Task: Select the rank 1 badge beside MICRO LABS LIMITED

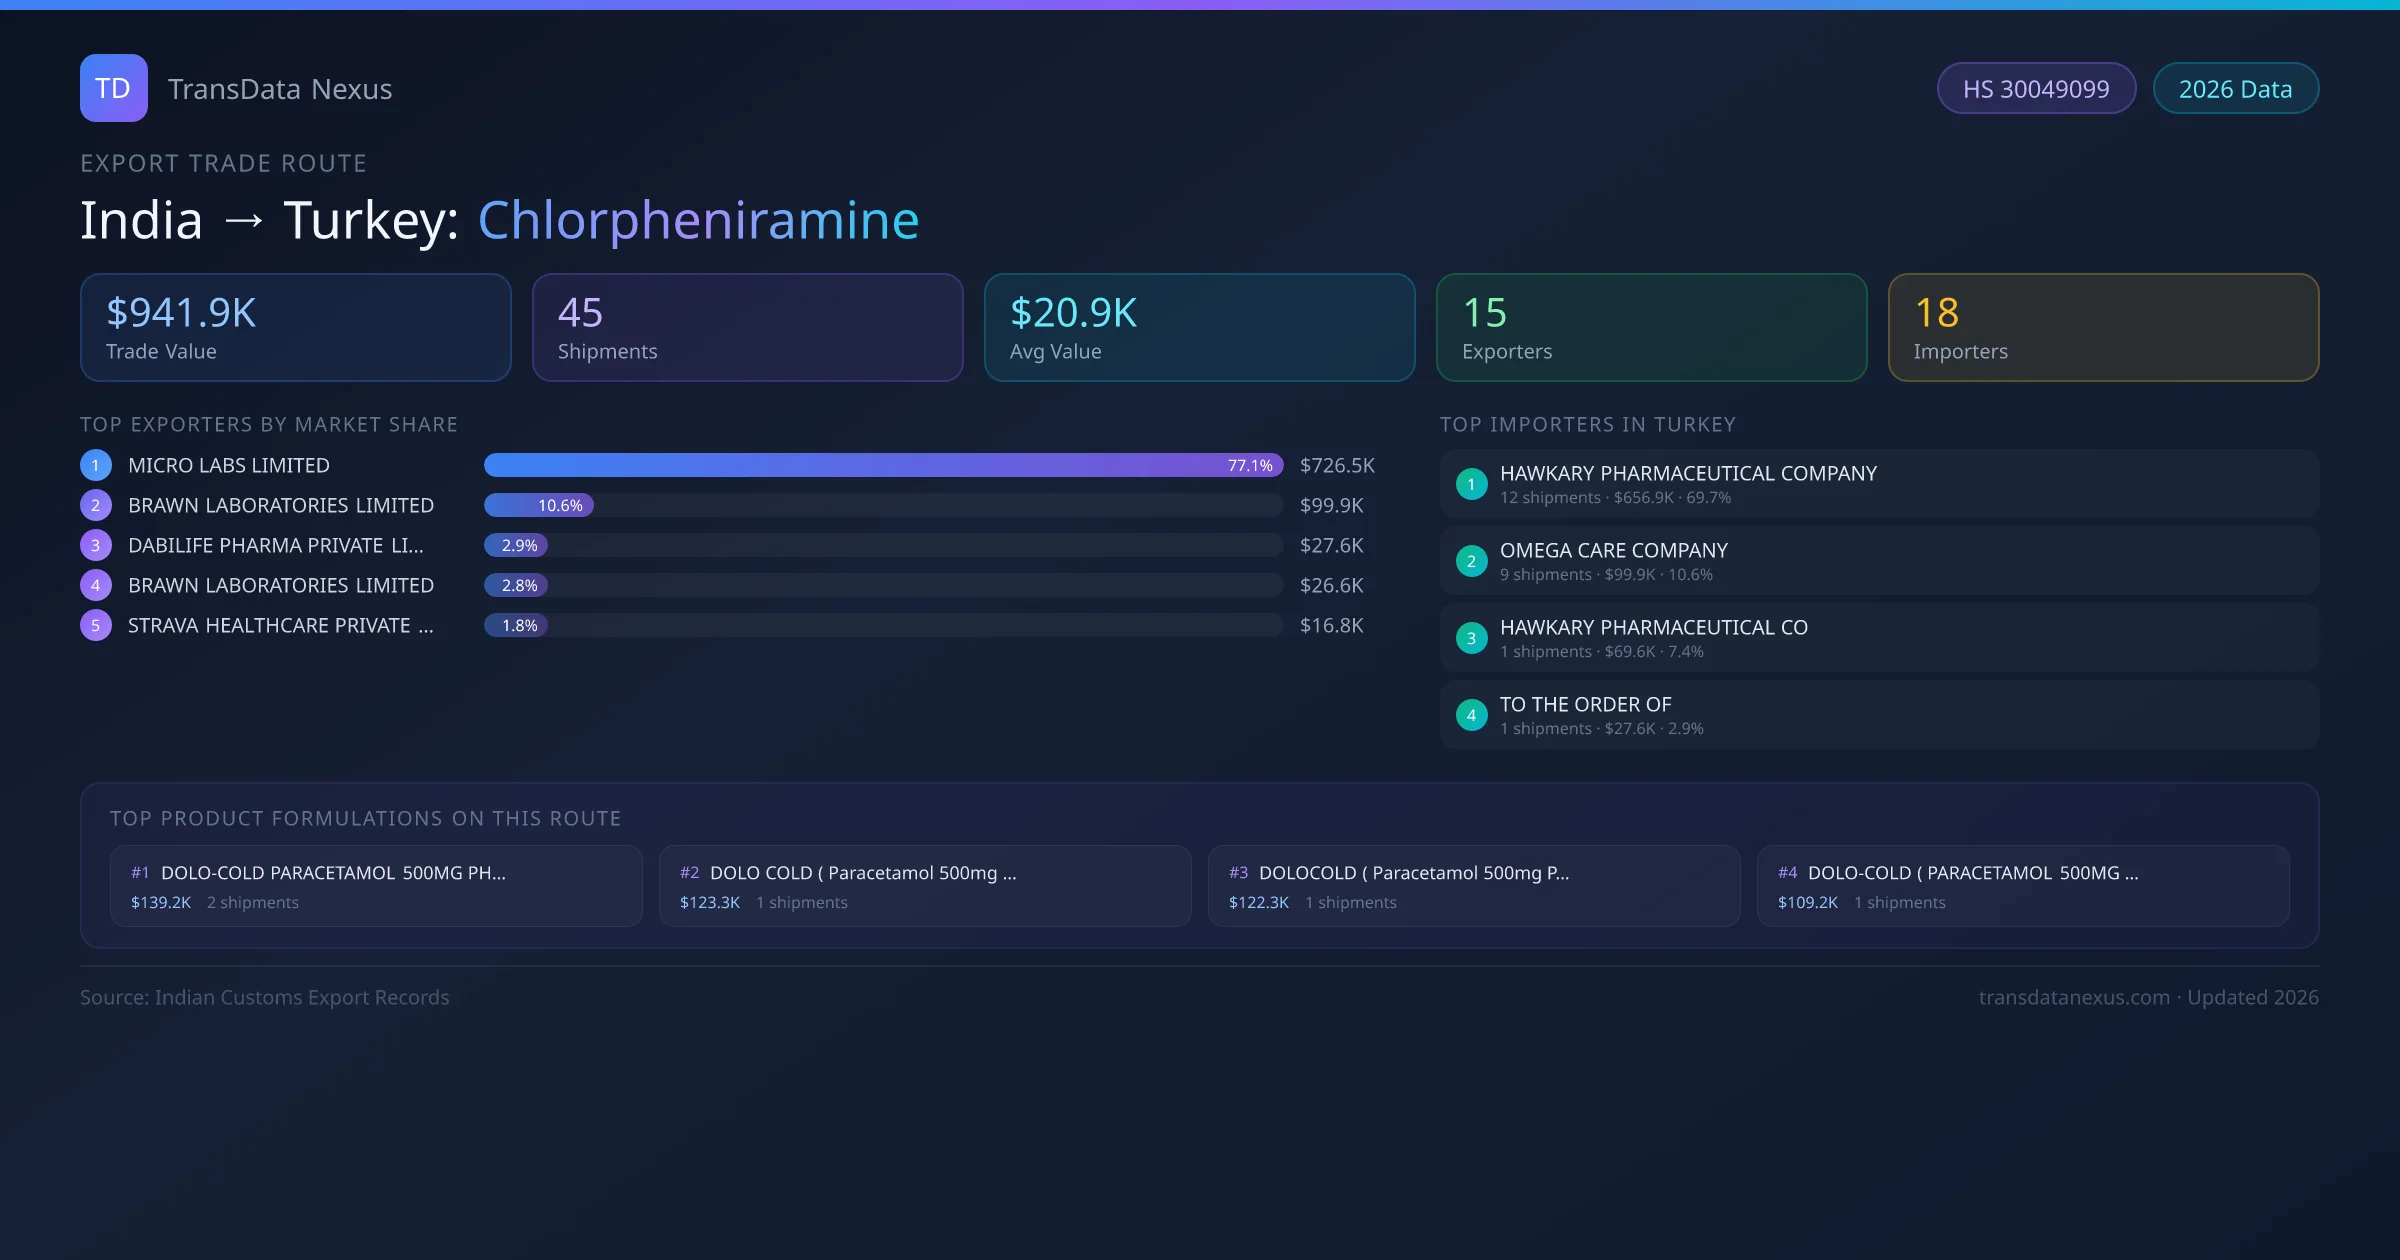Action: (x=95, y=465)
